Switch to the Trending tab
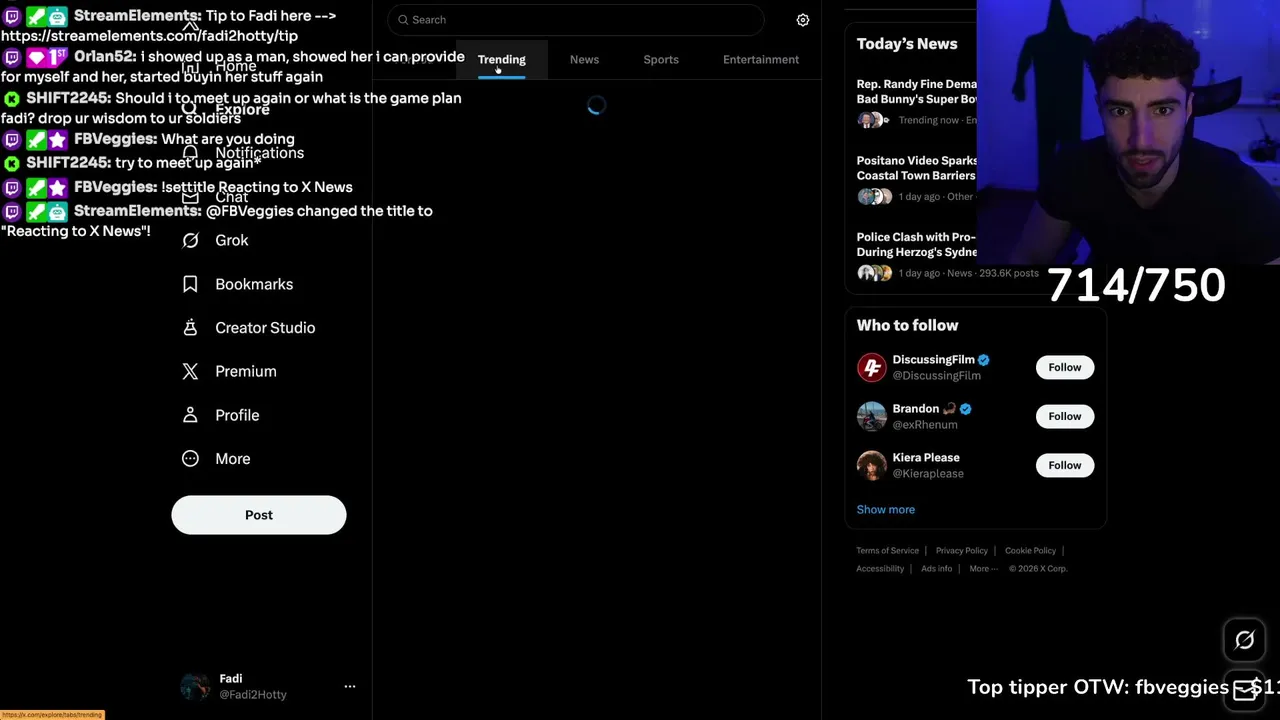 coord(501,59)
